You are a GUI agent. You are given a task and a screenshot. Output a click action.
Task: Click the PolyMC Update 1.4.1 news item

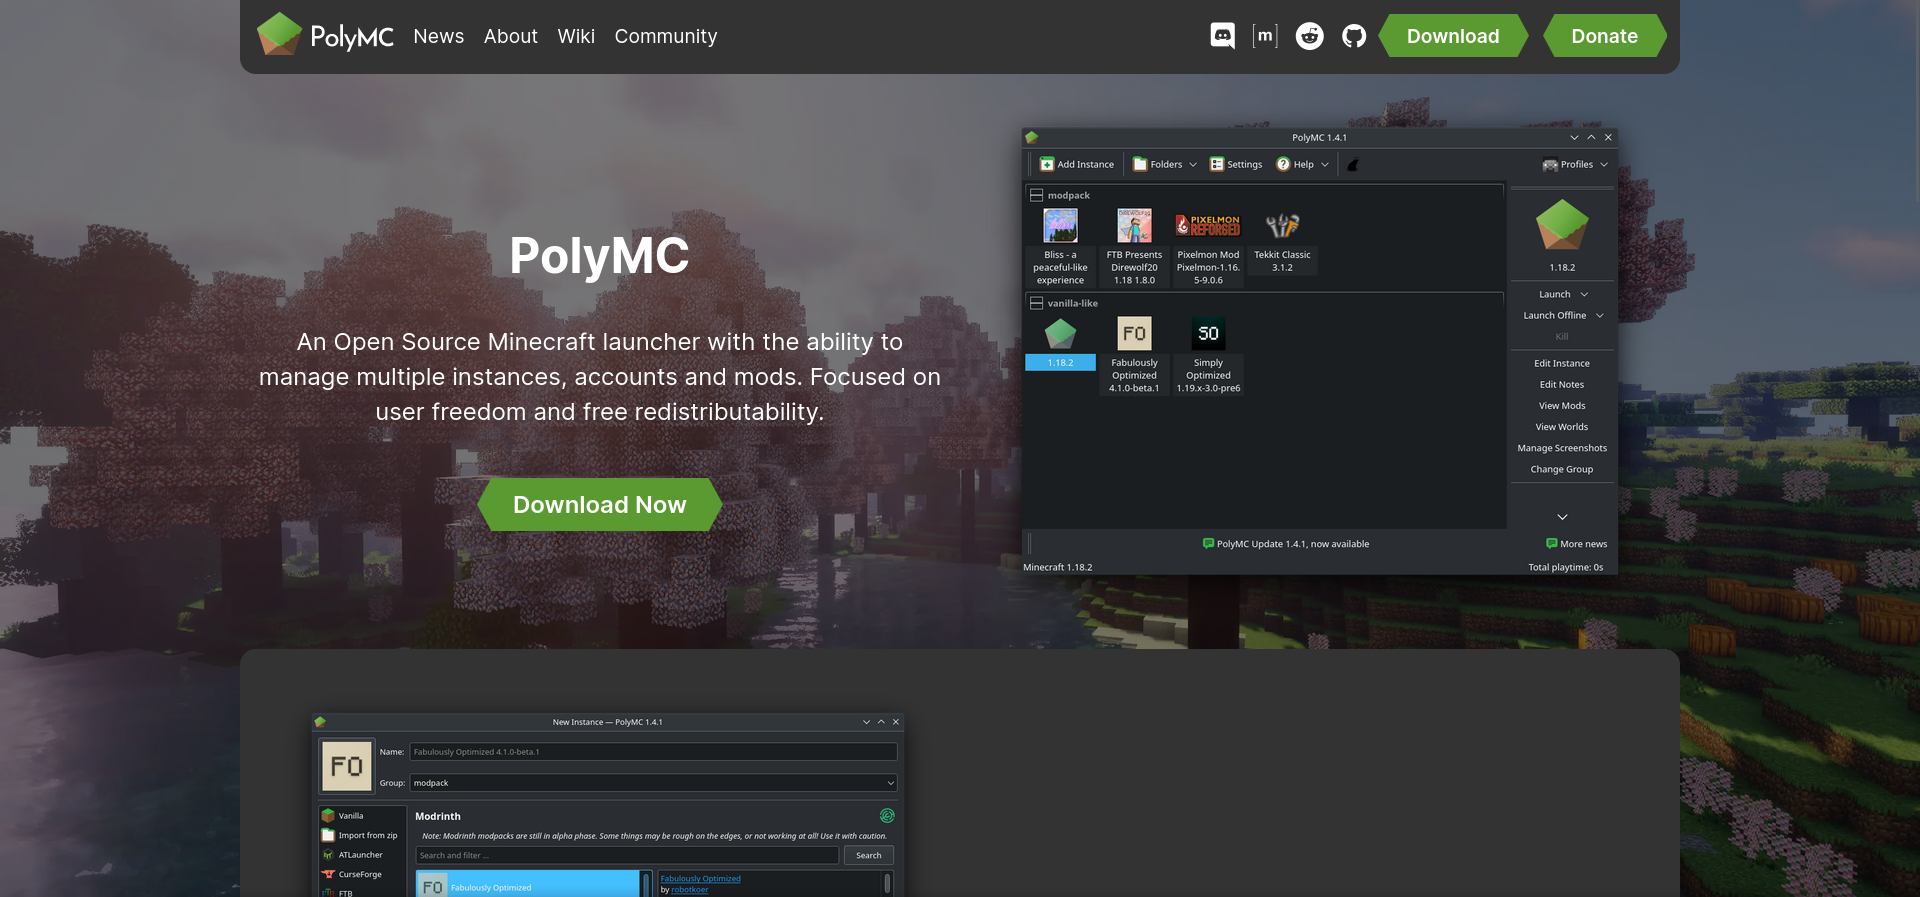(x=1286, y=544)
